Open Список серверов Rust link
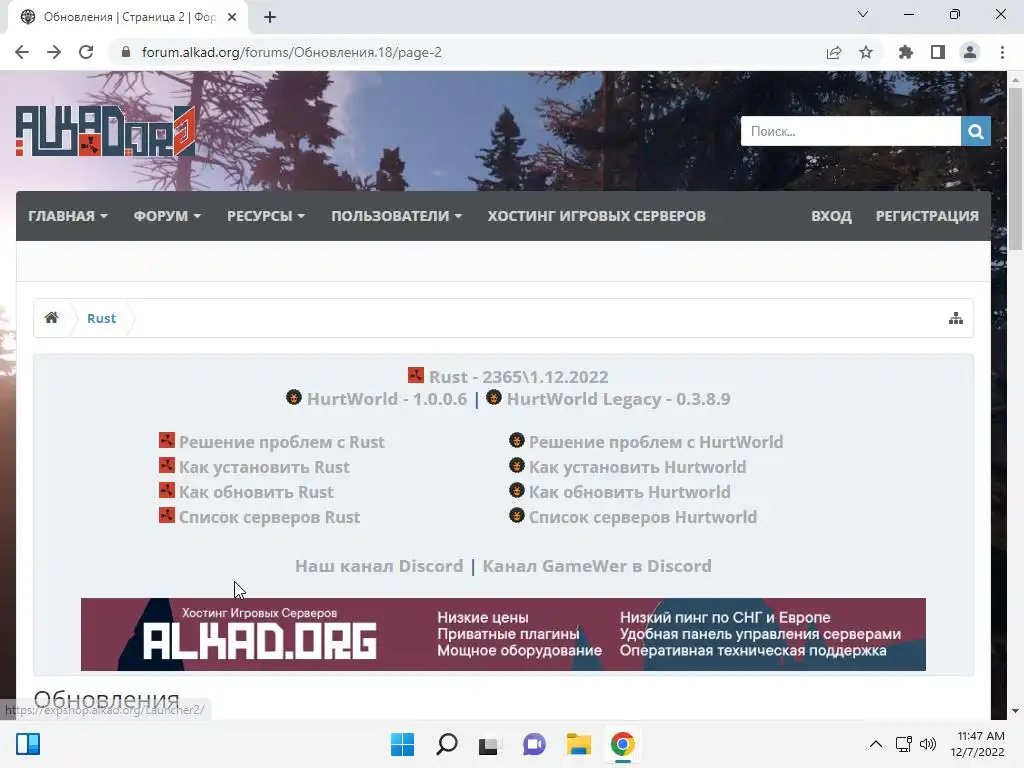Viewport: 1024px width, 768px height. (x=269, y=517)
